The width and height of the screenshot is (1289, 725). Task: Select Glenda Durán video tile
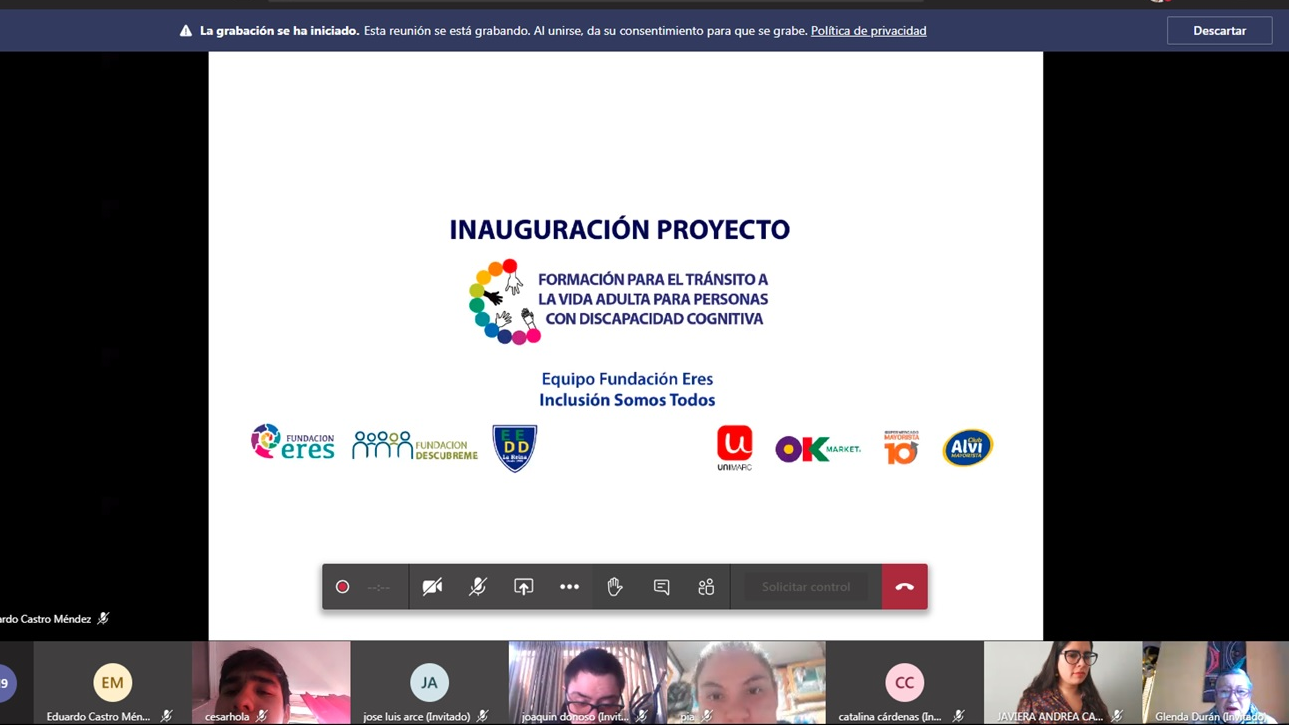click(x=1215, y=683)
